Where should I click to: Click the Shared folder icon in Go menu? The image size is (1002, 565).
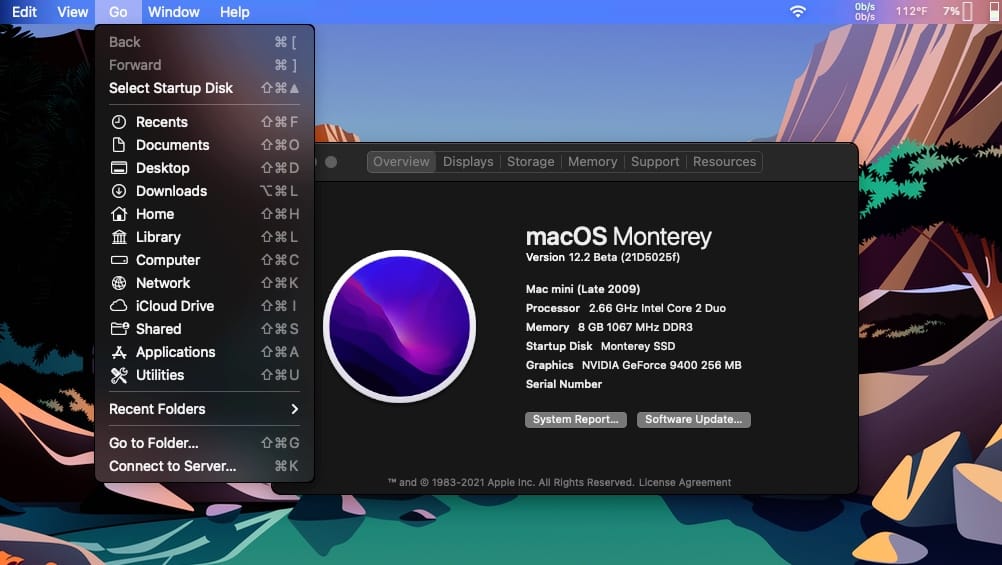tap(119, 329)
